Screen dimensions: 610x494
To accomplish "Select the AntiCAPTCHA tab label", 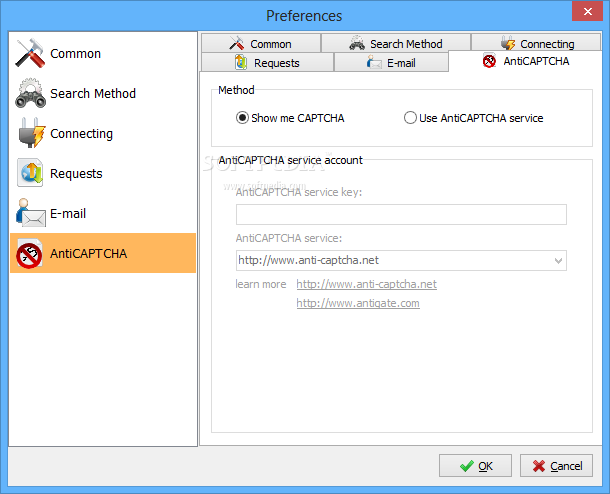I will click(x=536, y=61).
